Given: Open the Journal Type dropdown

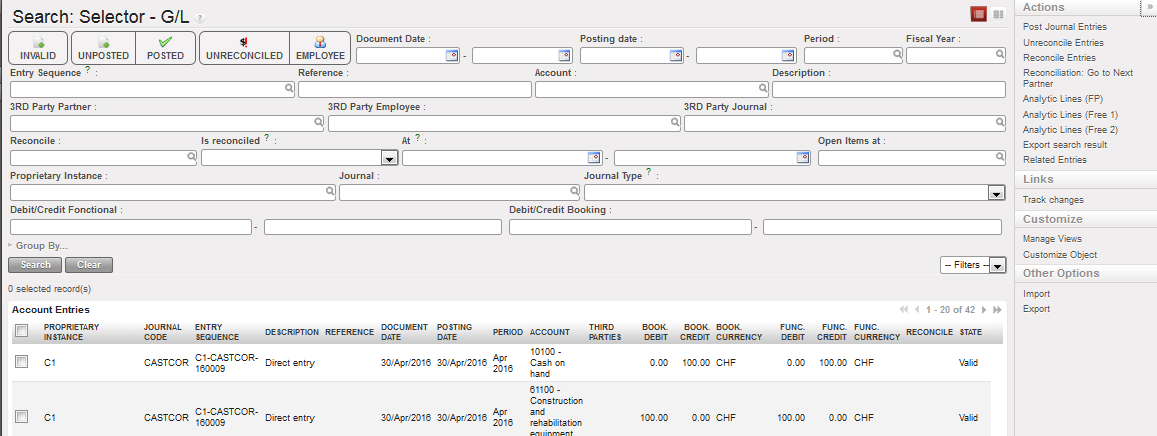Looking at the screenshot, I should pyautogui.click(x=996, y=193).
